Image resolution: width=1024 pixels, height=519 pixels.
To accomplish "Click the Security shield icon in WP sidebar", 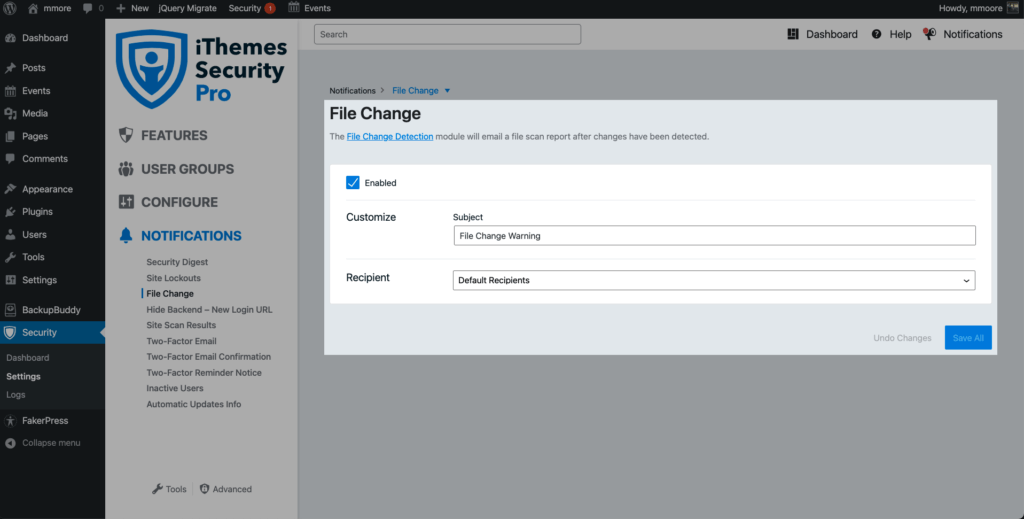I will [x=10, y=332].
